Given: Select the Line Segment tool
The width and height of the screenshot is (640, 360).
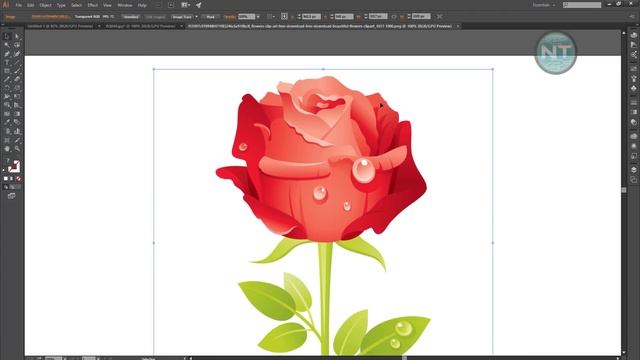Looking at the screenshot, I should coord(17,62).
